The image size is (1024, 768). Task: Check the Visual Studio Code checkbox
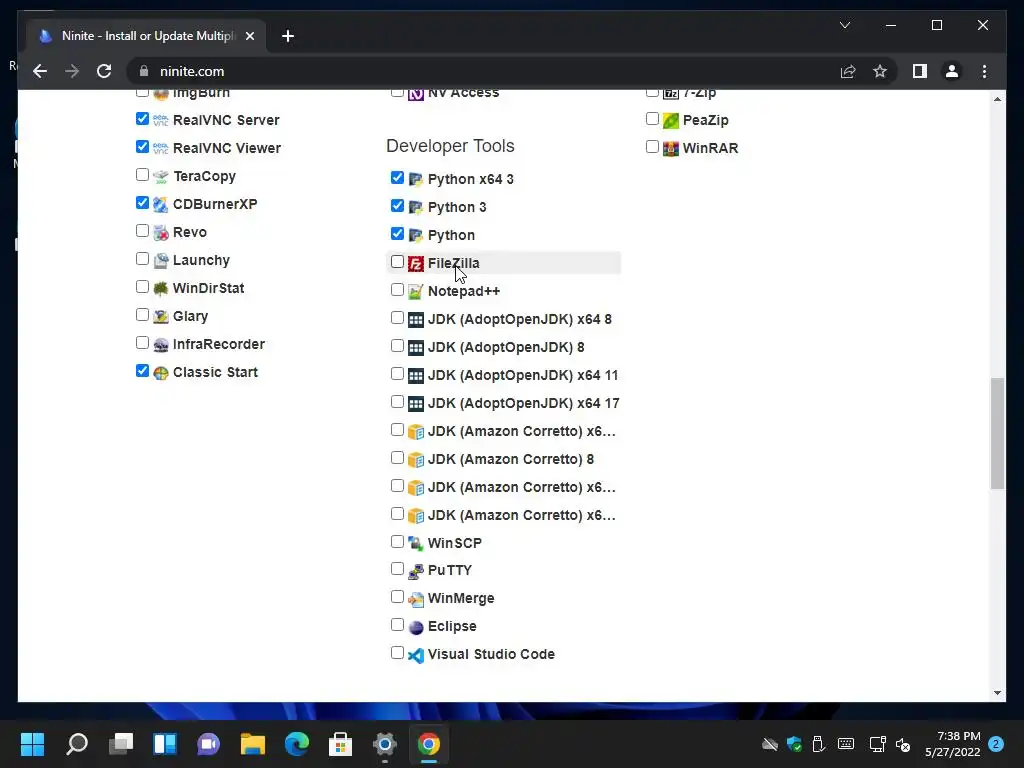397,652
